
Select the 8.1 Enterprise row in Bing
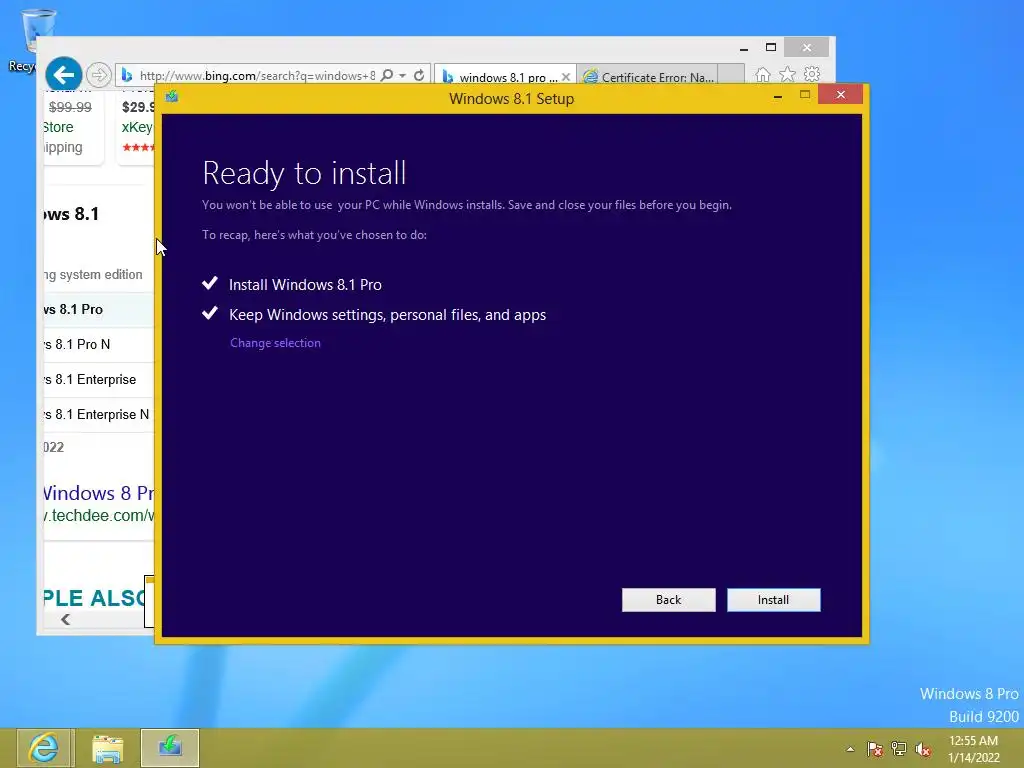pos(99,379)
